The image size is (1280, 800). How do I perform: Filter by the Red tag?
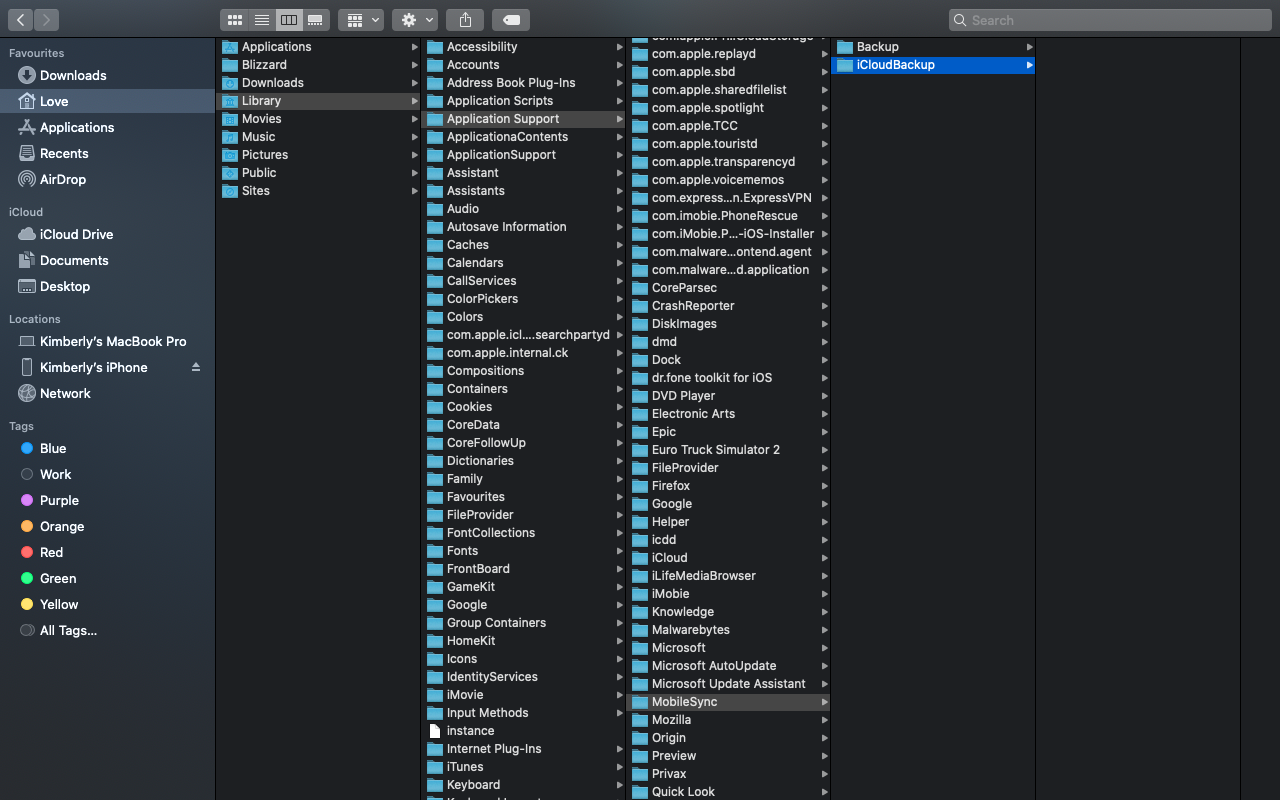pyautogui.click(x=107, y=552)
